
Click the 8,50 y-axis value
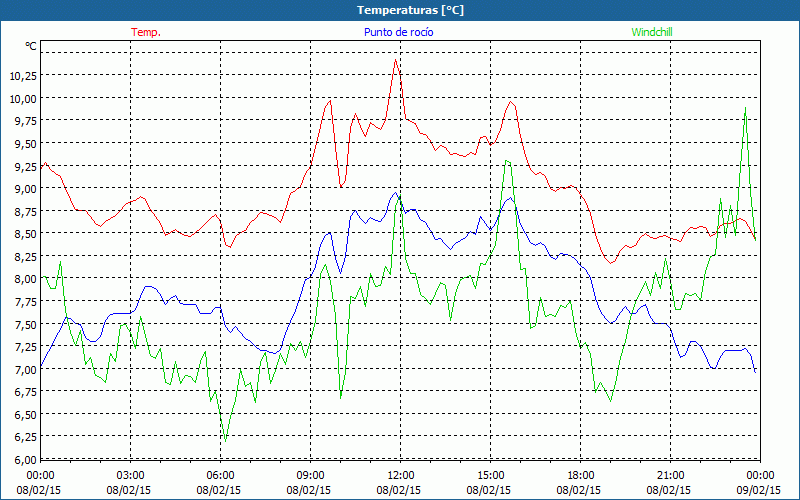(x=26, y=234)
